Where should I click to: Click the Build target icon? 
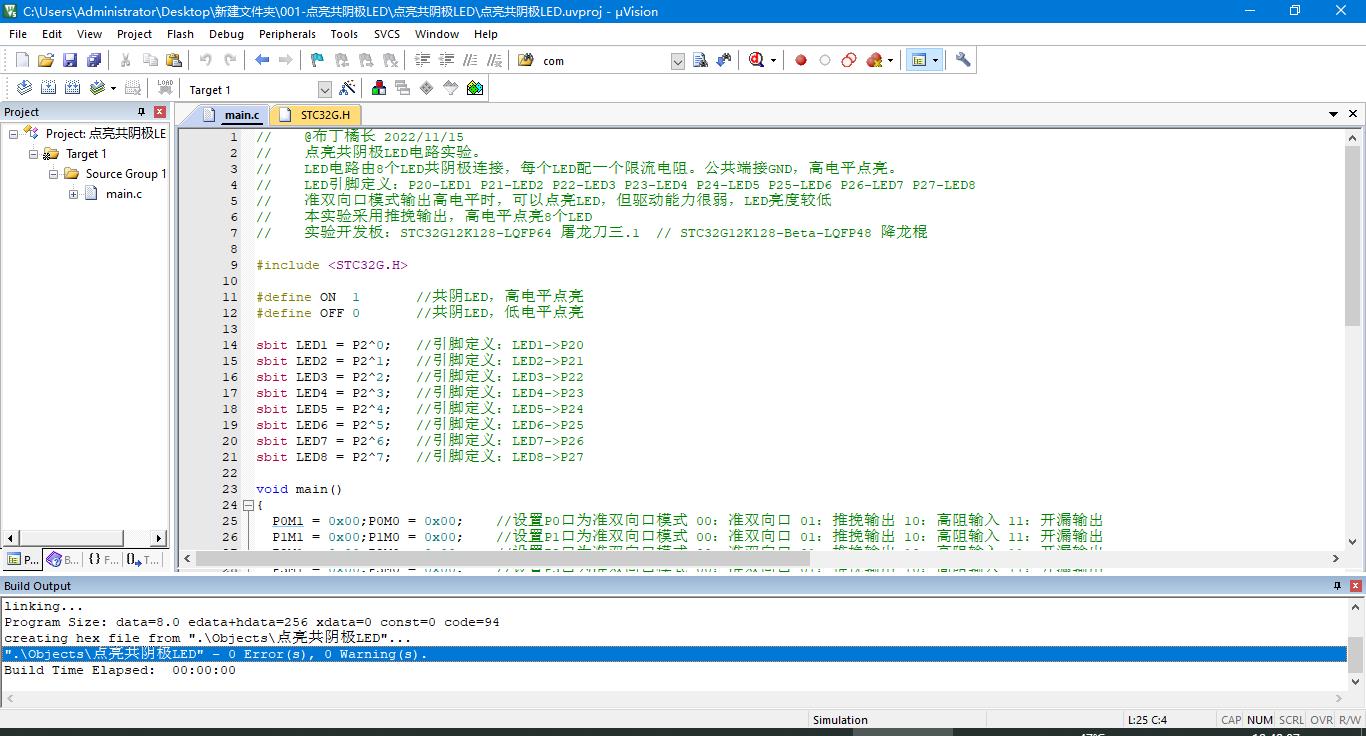(47, 88)
